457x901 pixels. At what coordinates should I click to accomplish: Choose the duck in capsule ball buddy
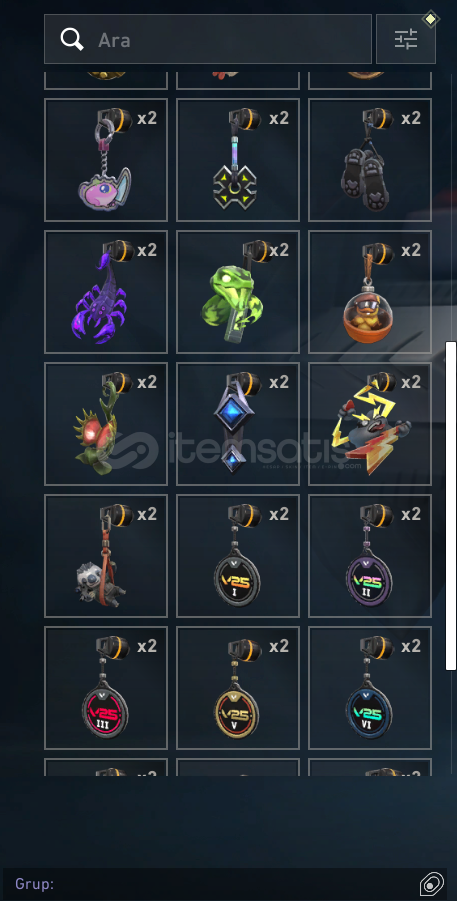pyautogui.click(x=370, y=292)
